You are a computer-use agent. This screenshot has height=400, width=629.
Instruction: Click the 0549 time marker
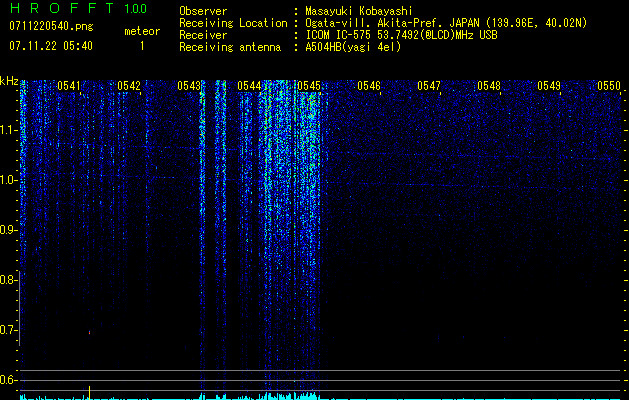(x=549, y=86)
